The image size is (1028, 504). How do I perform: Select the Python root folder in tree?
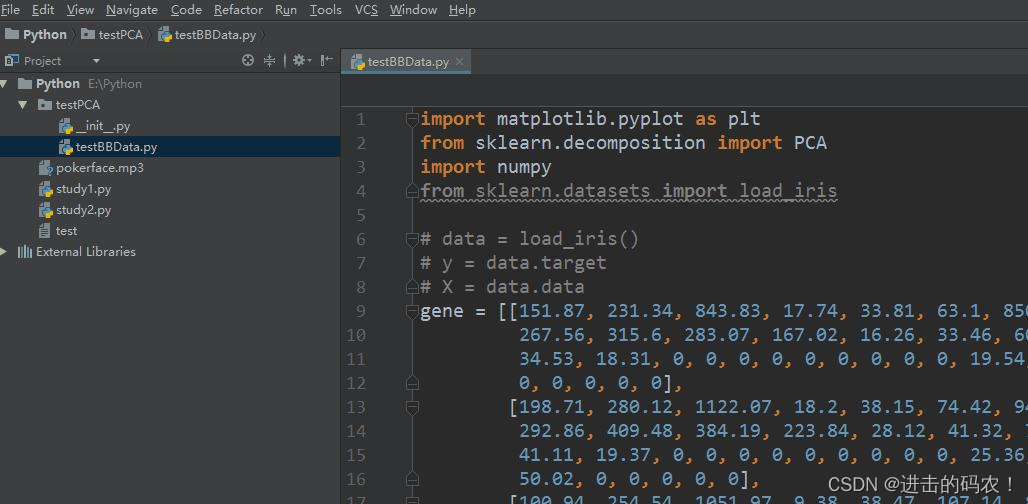pos(58,83)
